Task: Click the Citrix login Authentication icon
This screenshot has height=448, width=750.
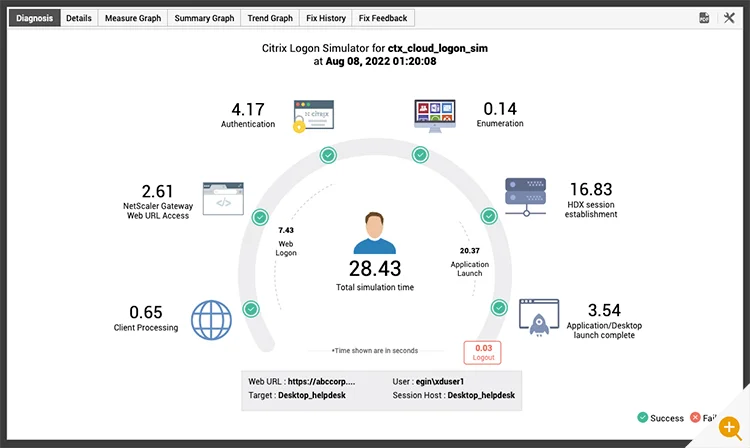Action: 313,116
